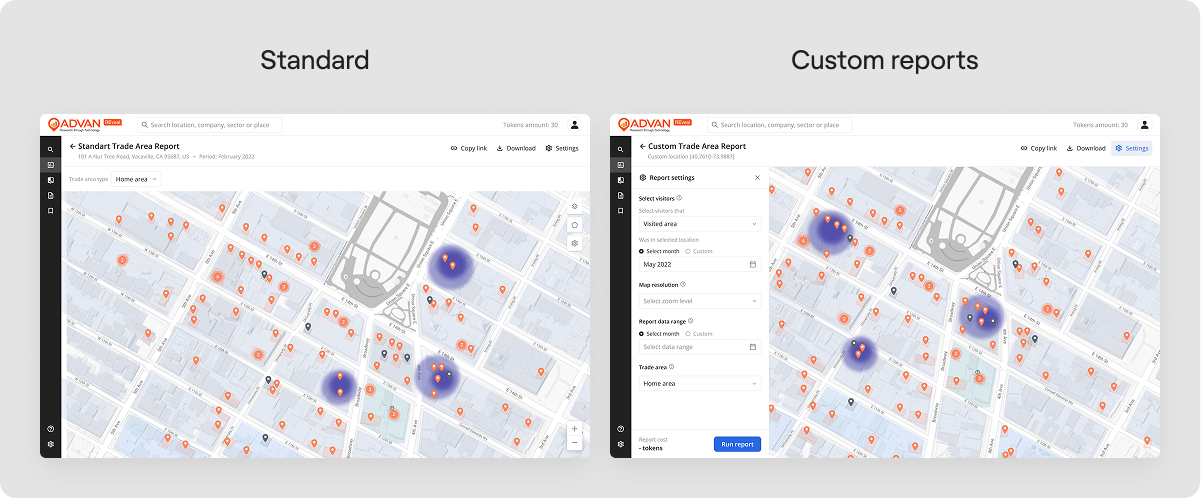Click the info icon next to Map resolution
This screenshot has height=498, width=1201.
(683, 284)
